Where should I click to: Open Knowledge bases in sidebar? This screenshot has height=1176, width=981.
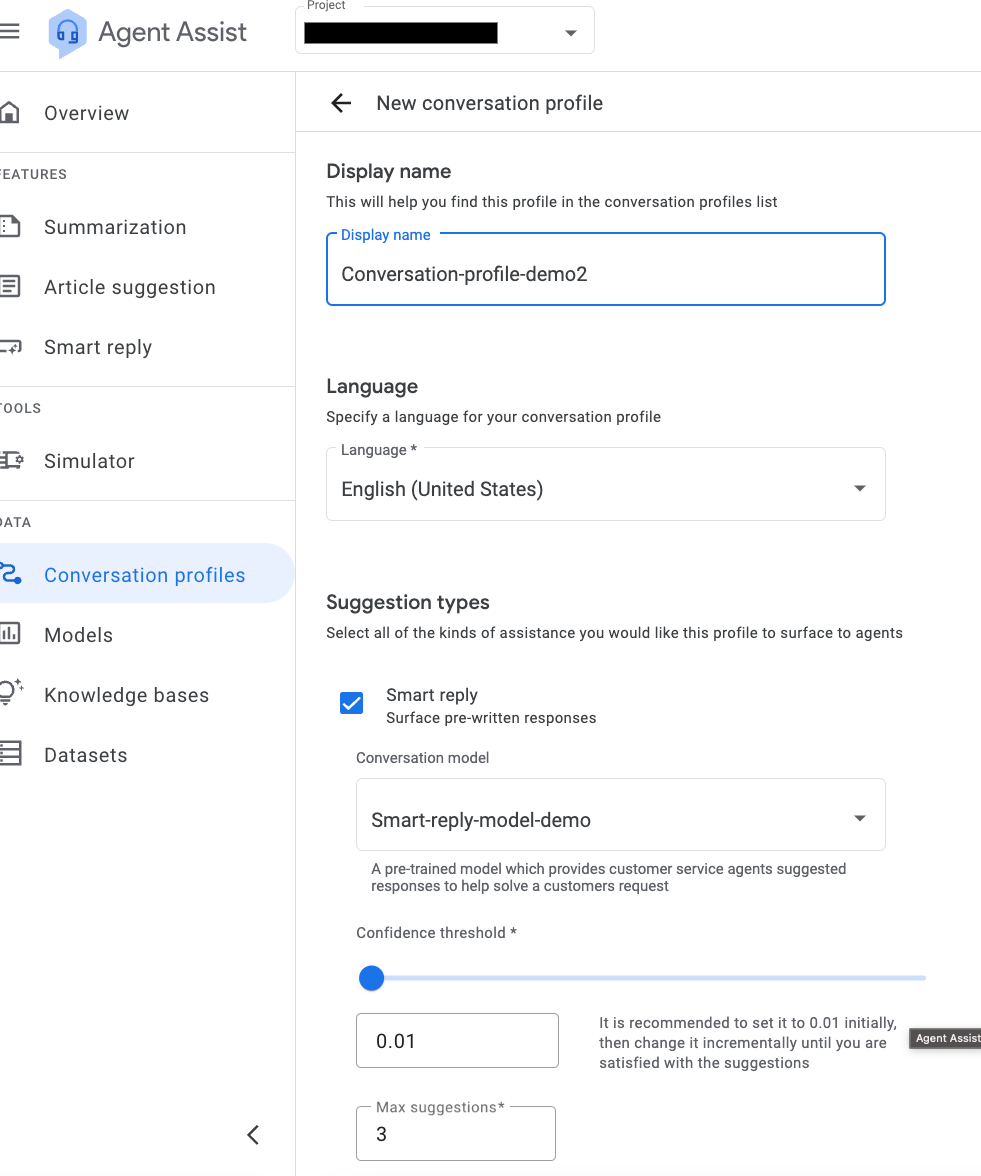(x=127, y=695)
